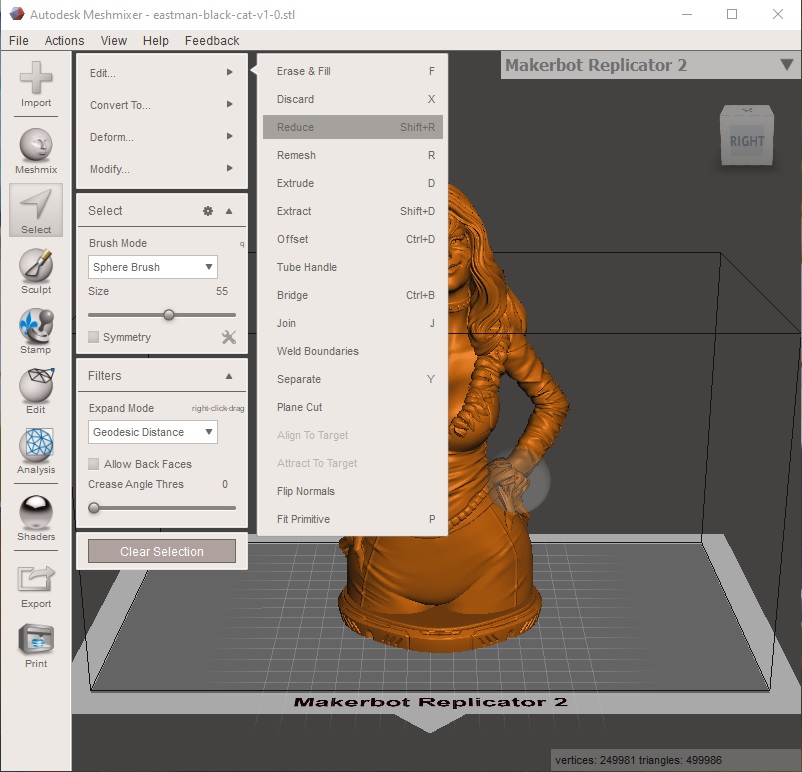Choose Separate from the submenu
802x772 pixels.
pyautogui.click(x=352, y=379)
